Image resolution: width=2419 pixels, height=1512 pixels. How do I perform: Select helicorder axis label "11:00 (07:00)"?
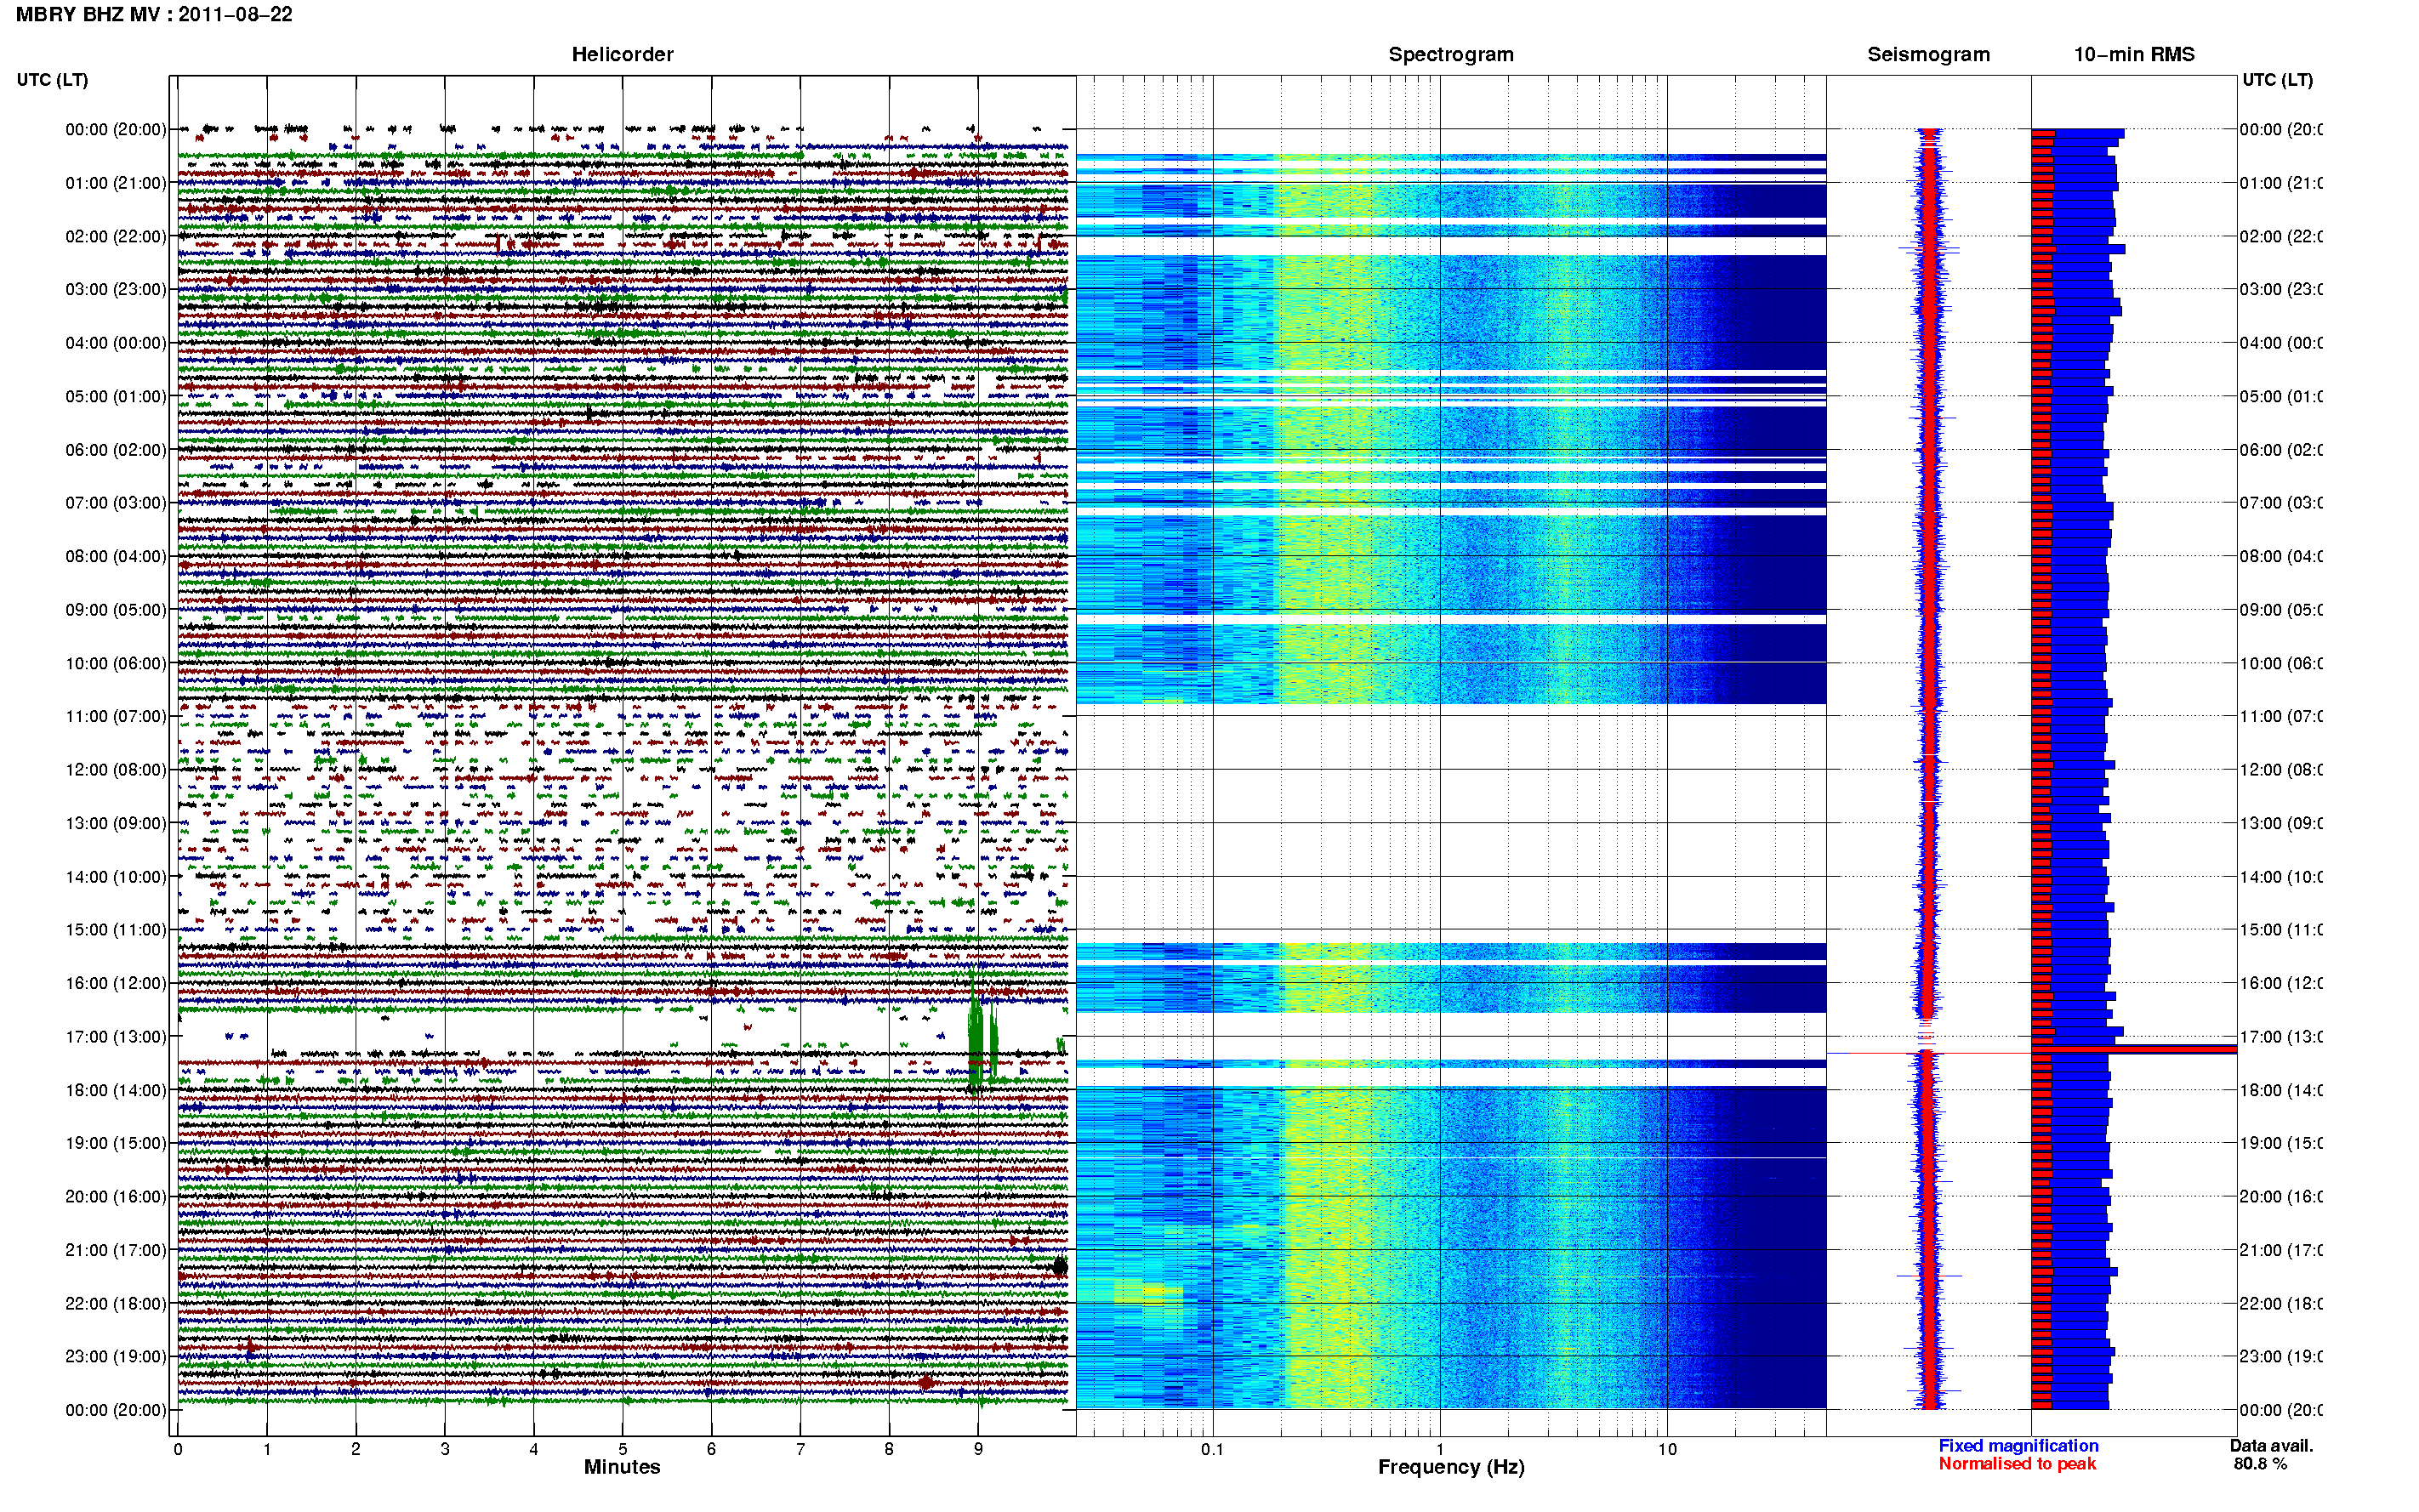116,716
